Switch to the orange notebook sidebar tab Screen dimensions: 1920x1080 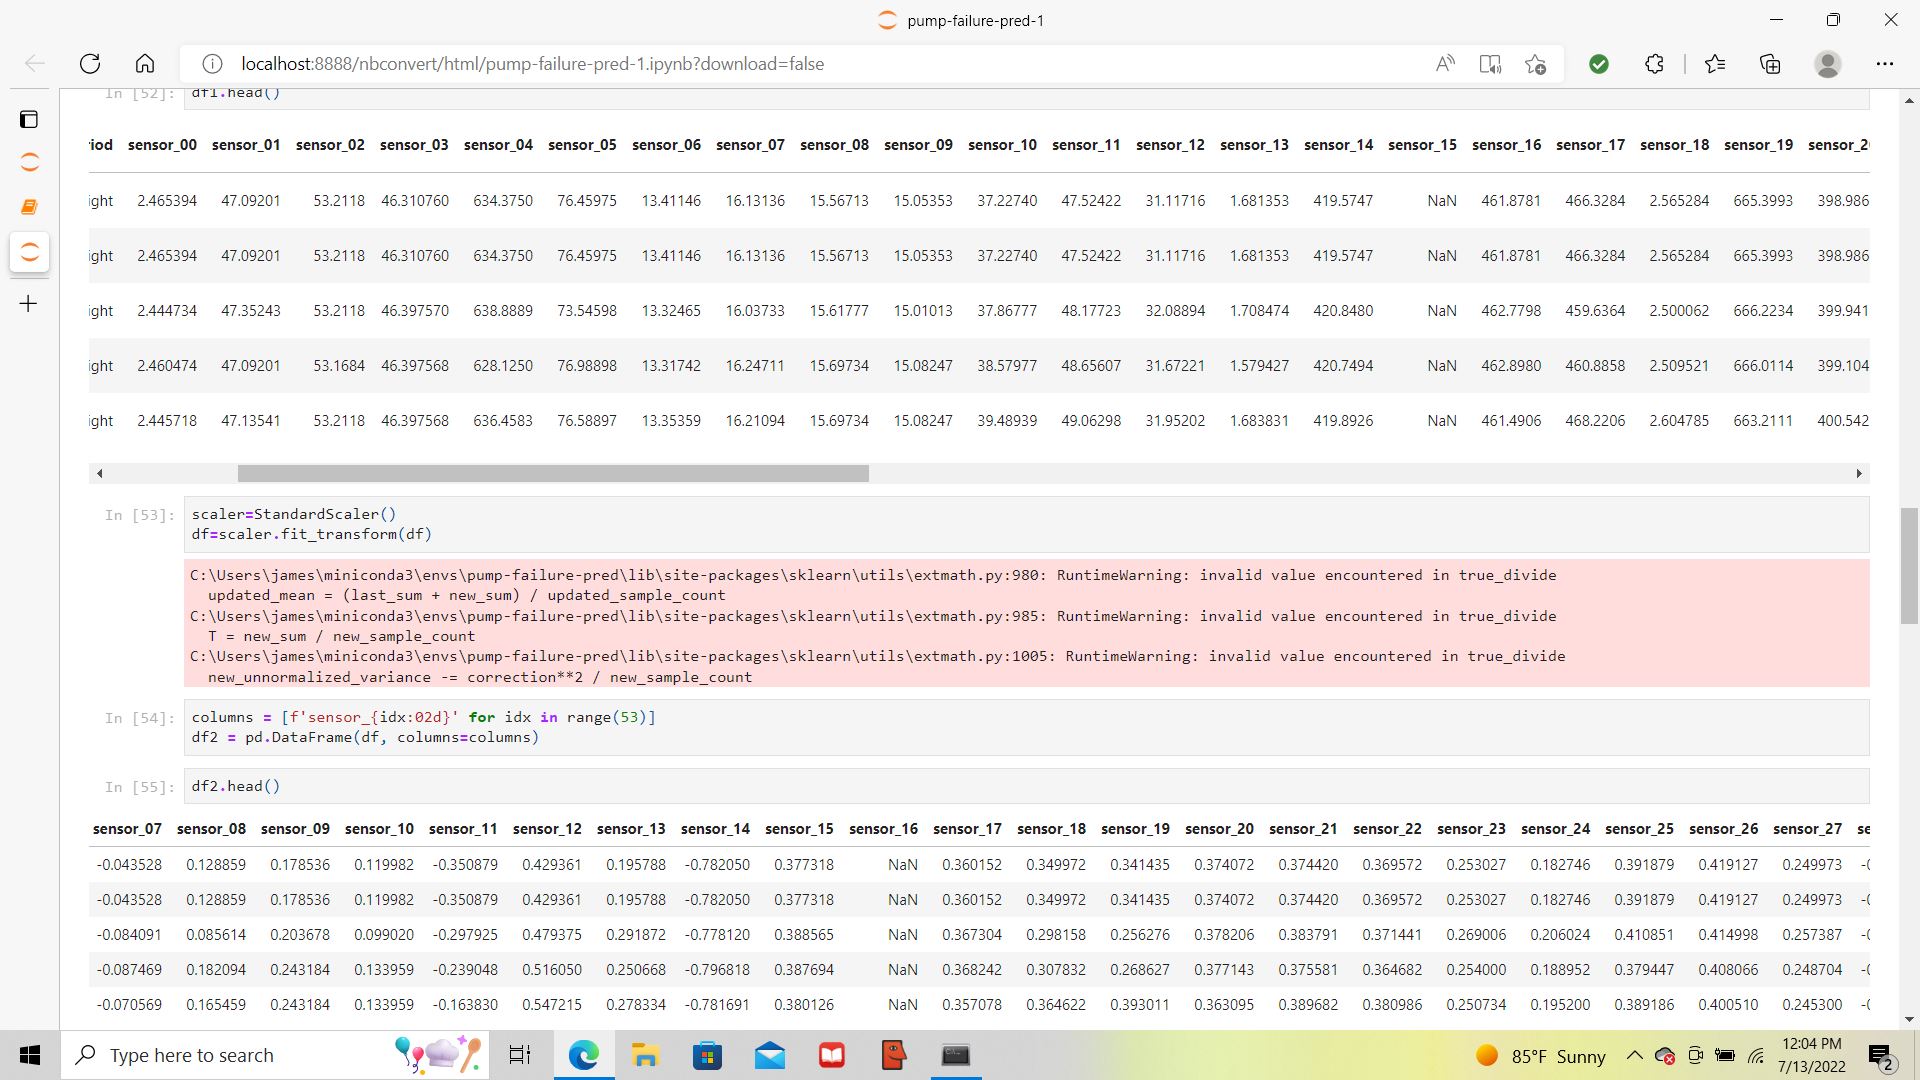pos(29,206)
